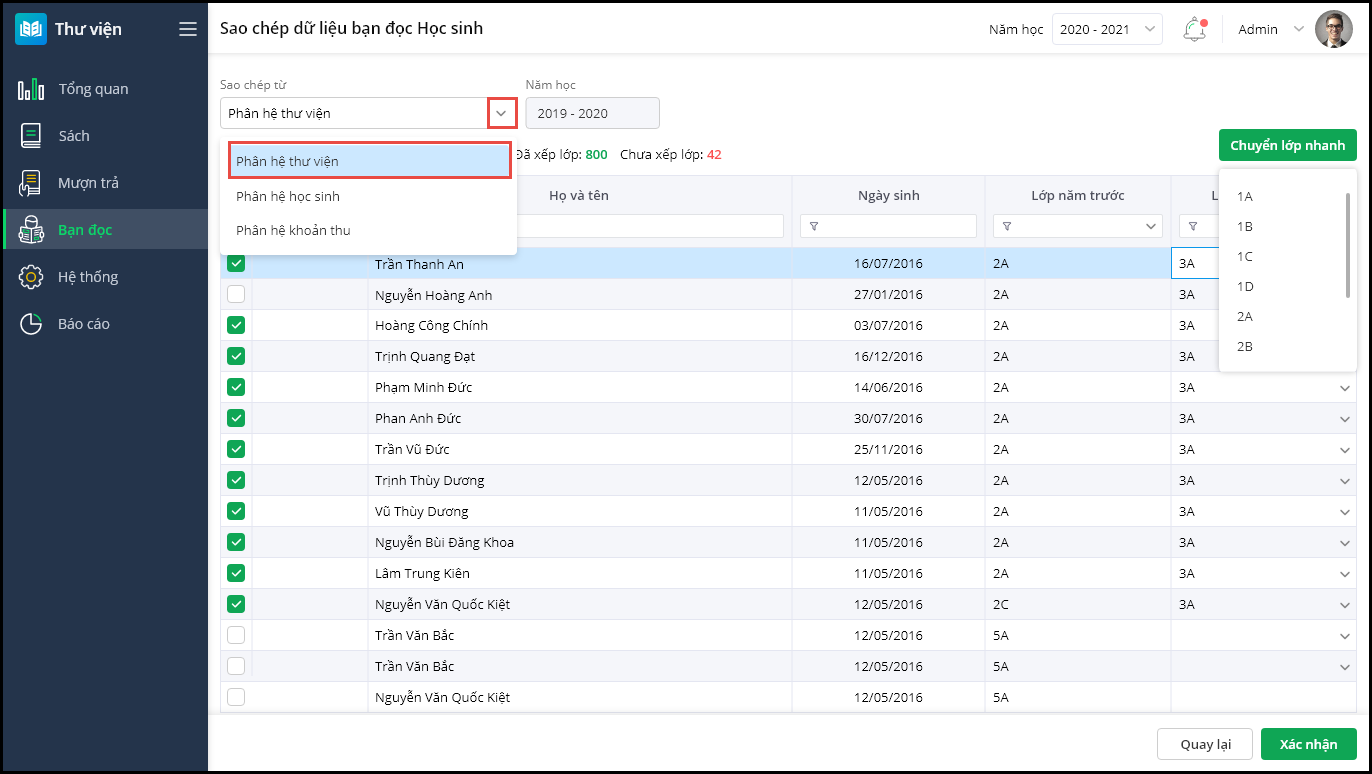Image resolution: width=1372 pixels, height=774 pixels.
Task: Check the checkbox for Nguyễn Hoàng Anh
Action: pyautogui.click(x=236, y=295)
